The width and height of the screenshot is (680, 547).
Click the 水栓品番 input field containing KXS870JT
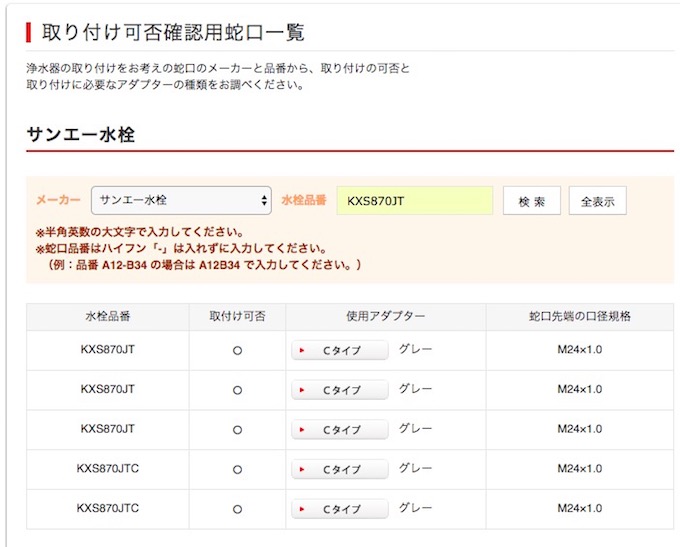pos(415,200)
